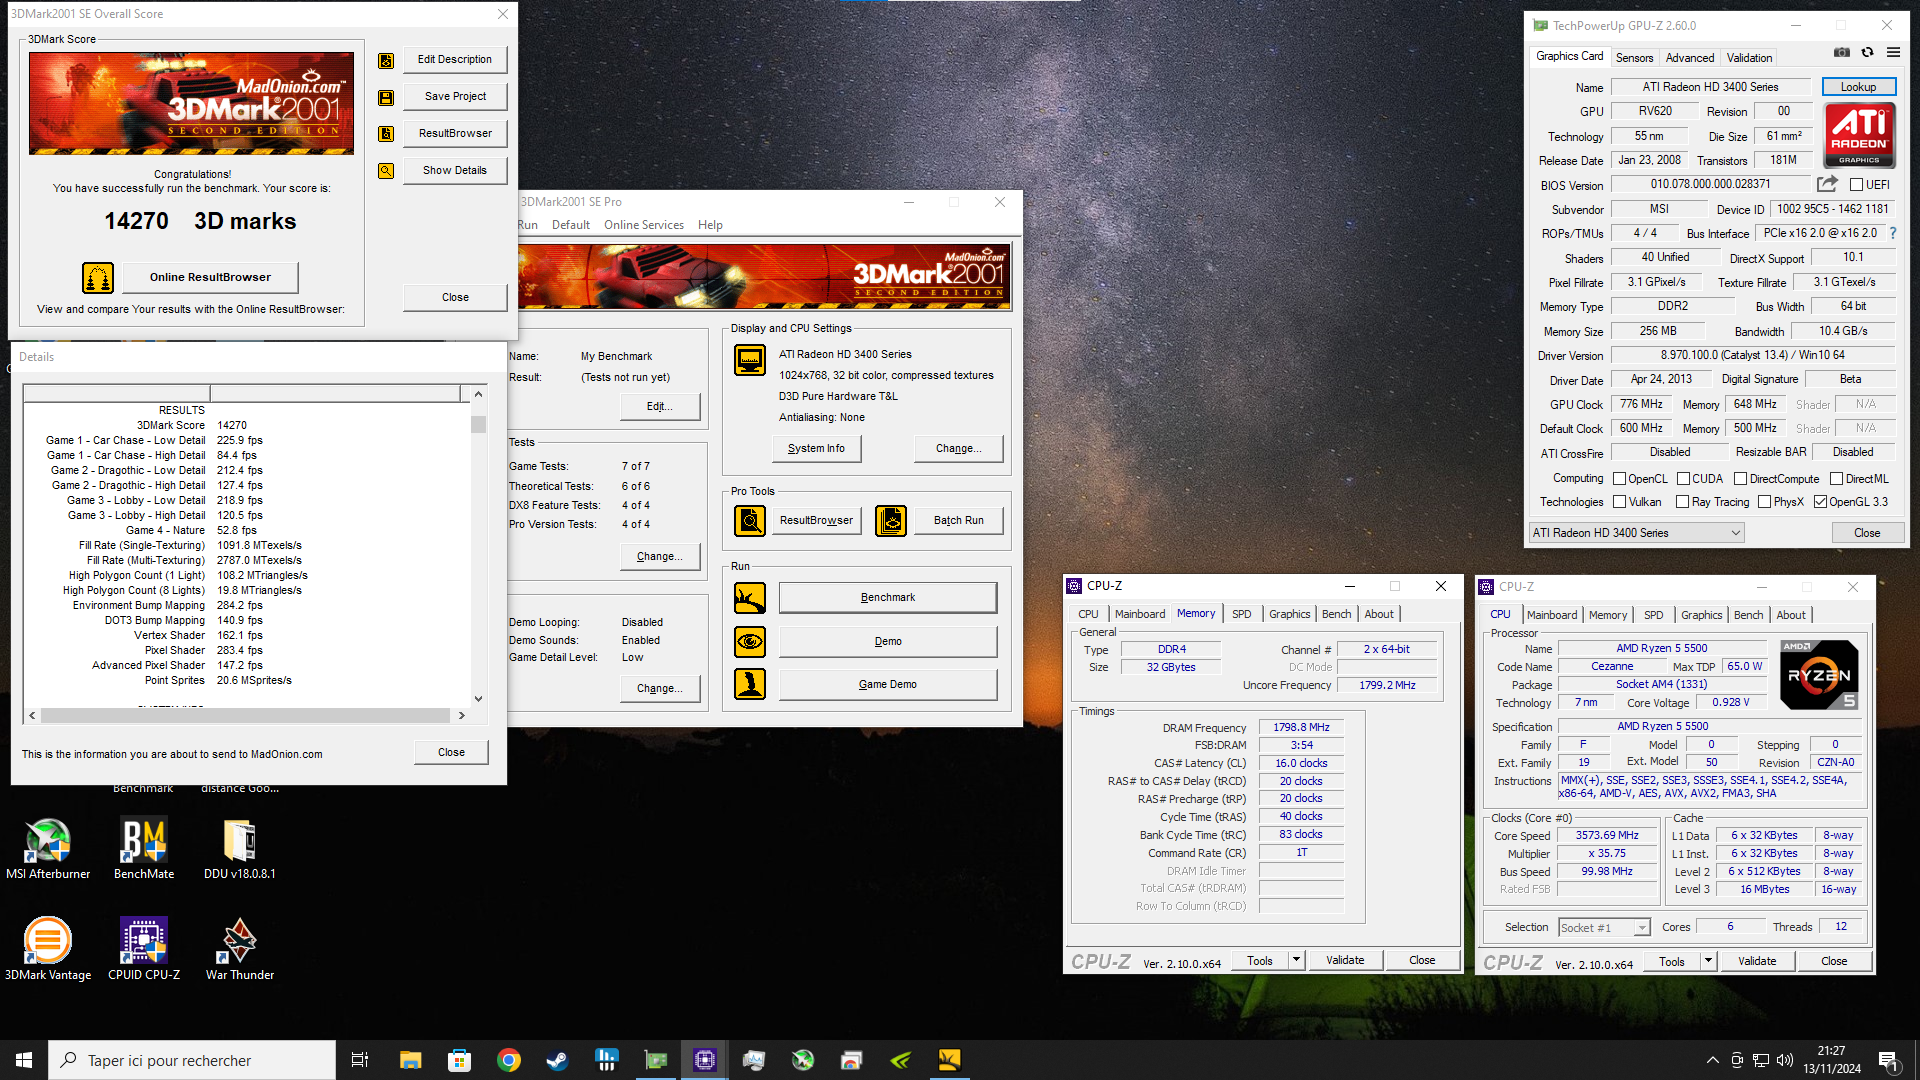Select SPD tab in Memory CPU-Z window
The image size is (1920, 1080).
(1241, 614)
